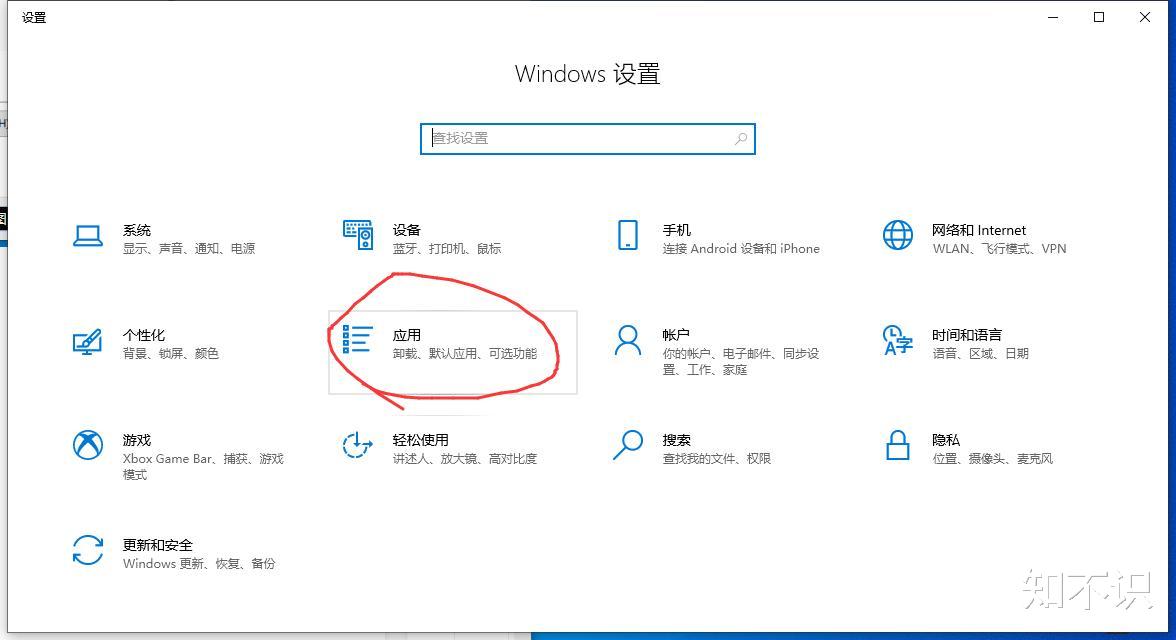1176x640 pixels.
Task: Click the 更新和安全 refresh arrows icon
Action: (88, 550)
